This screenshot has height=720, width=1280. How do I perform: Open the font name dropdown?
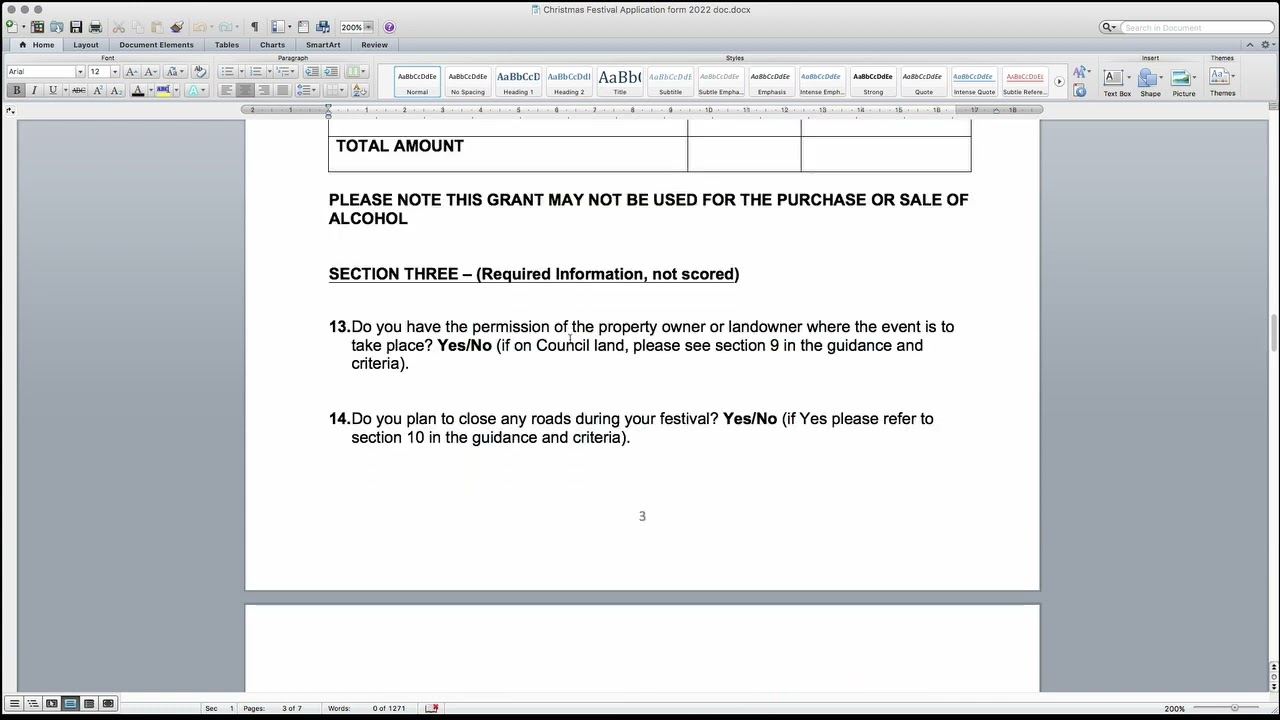80,72
